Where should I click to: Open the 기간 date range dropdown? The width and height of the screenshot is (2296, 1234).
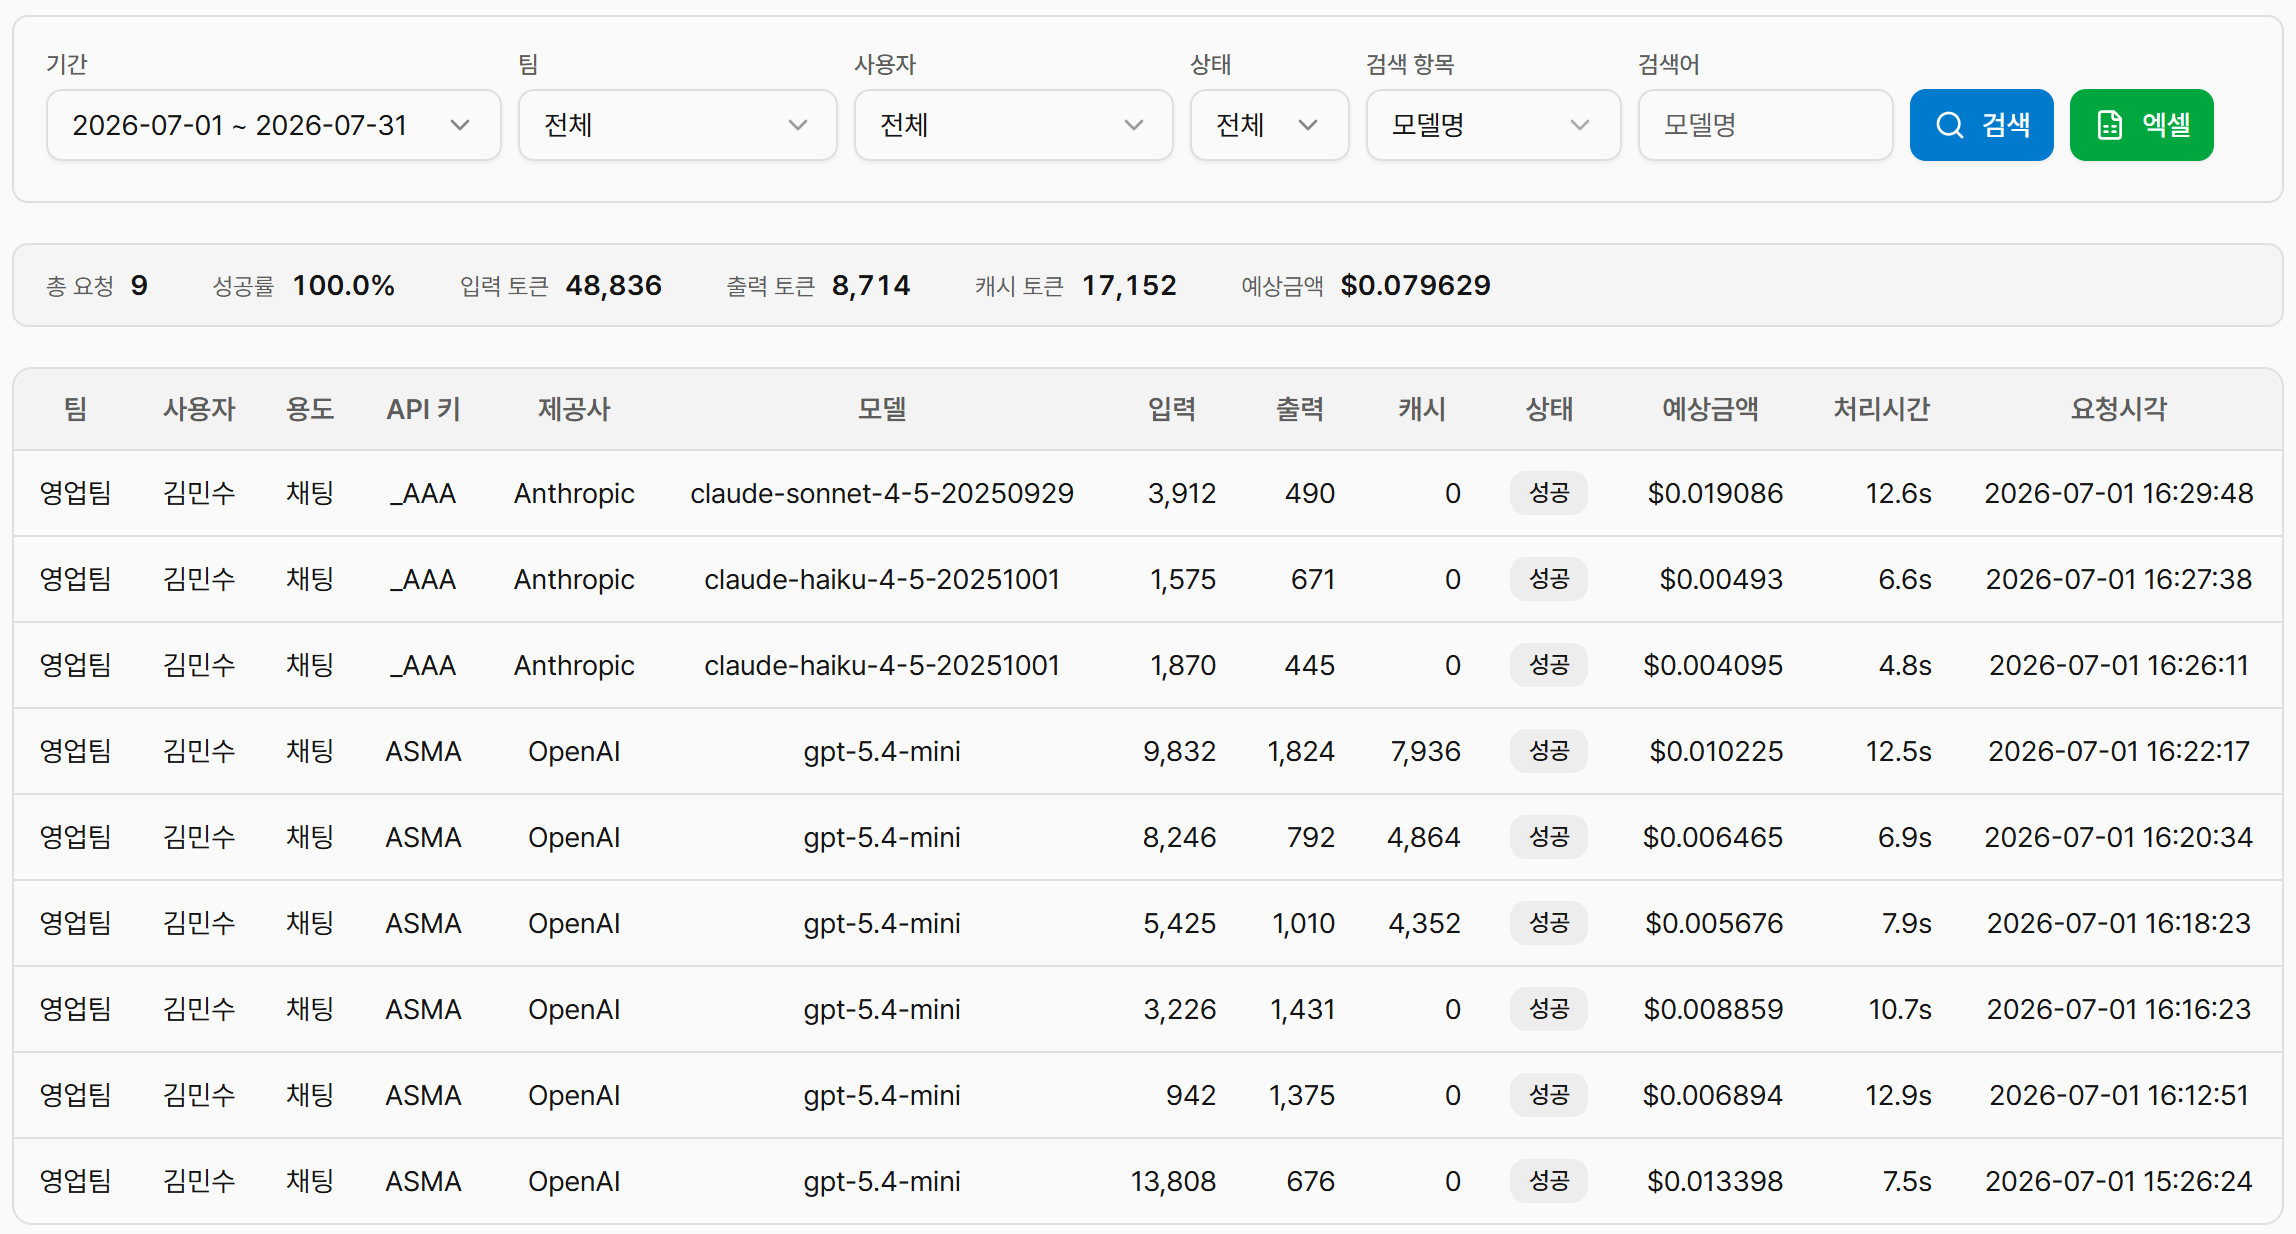273,125
